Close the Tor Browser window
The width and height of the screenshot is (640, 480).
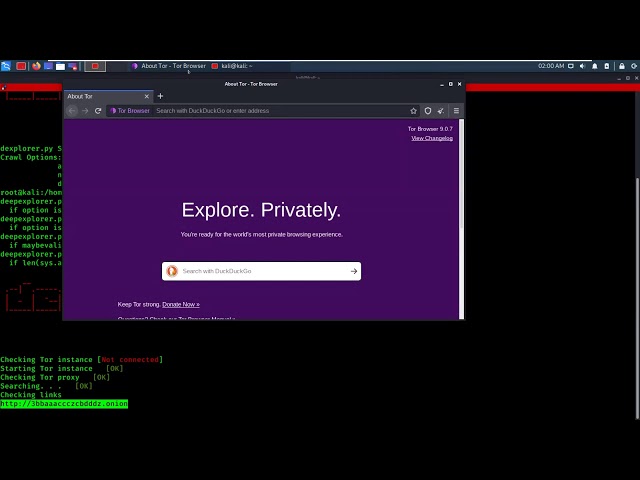click(x=460, y=84)
